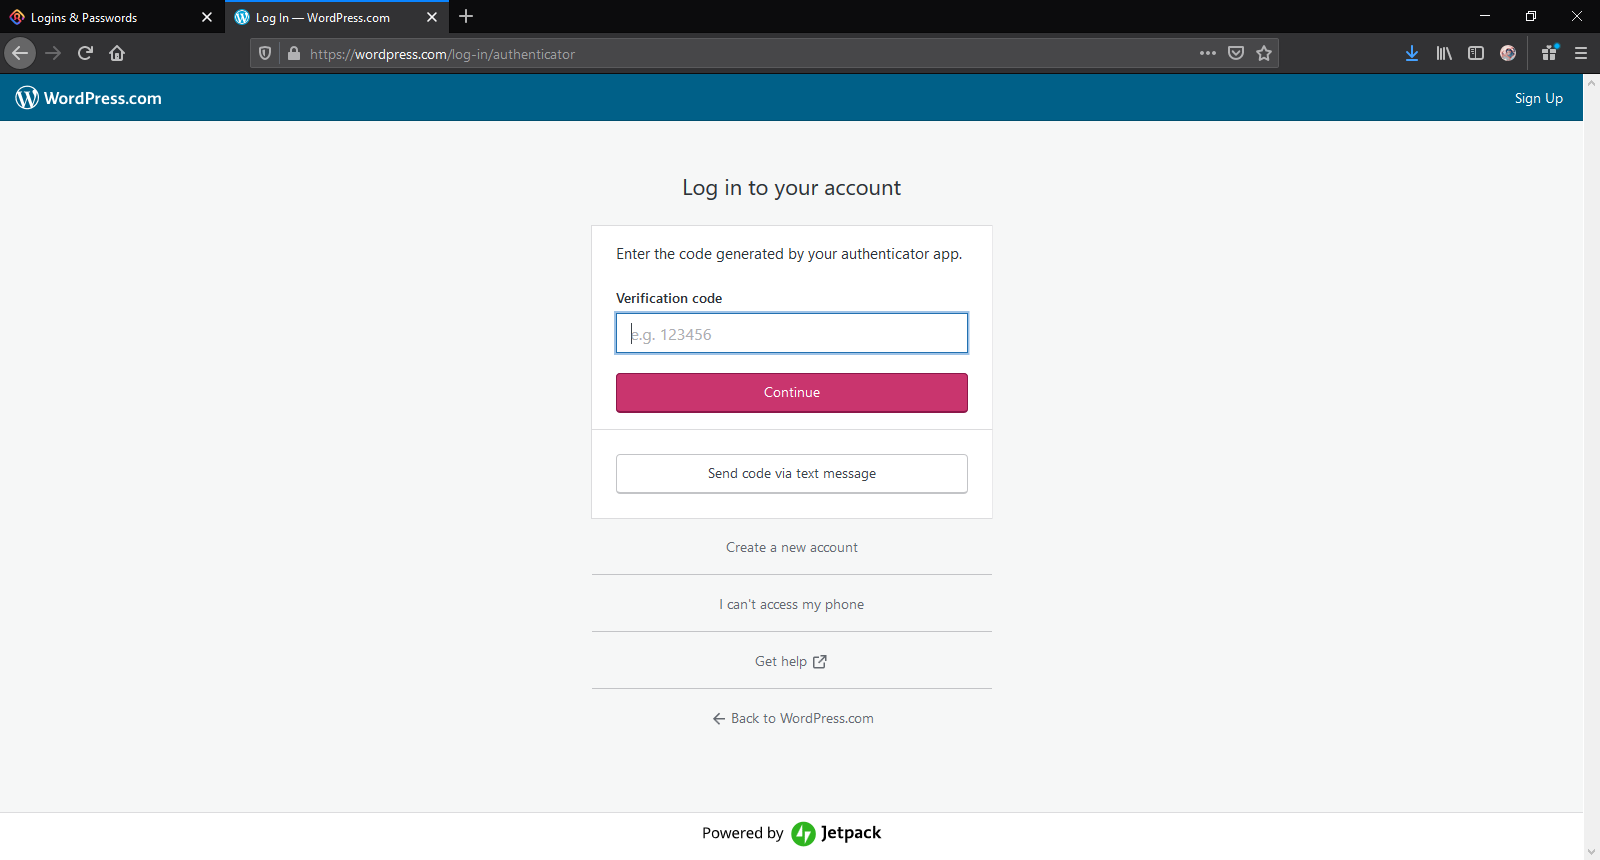Viewport: 1600px width, 860px height.
Task: Click the forward navigation arrow
Action: tap(53, 53)
